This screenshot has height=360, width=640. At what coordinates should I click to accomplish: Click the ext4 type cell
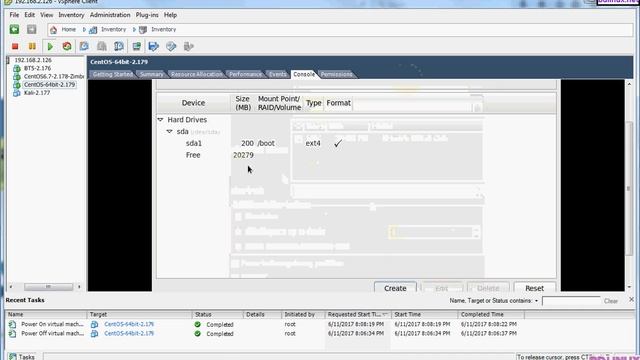click(x=313, y=143)
